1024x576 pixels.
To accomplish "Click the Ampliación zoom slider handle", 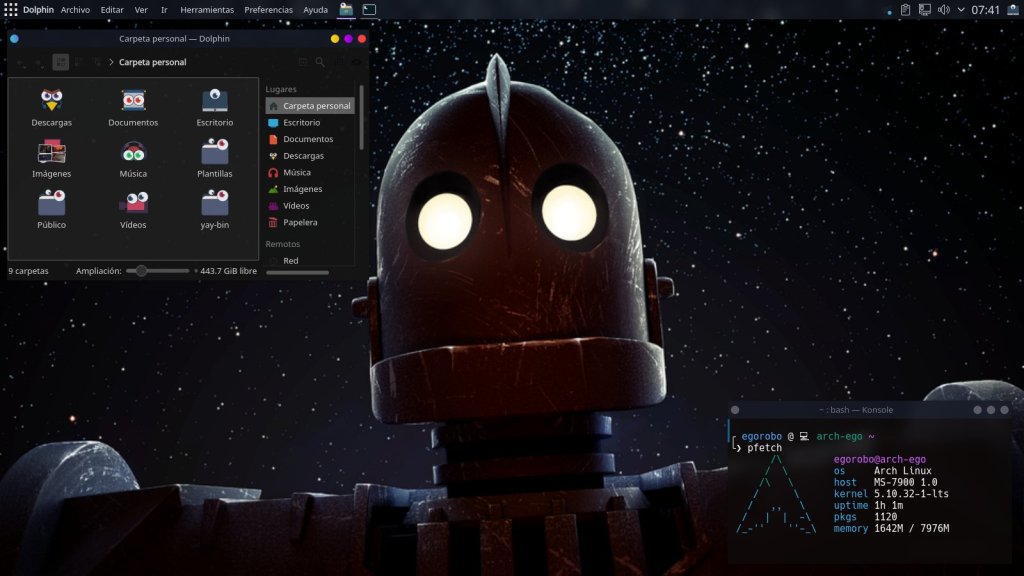I will (142, 271).
